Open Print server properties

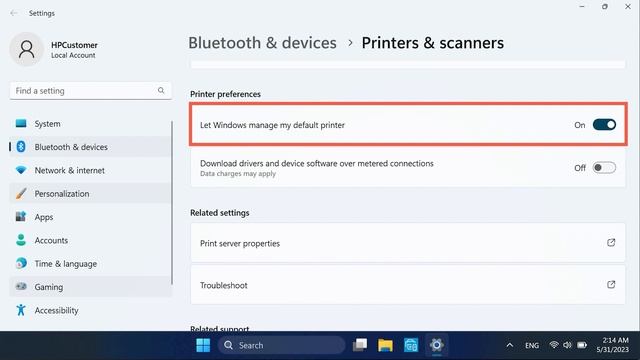408,243
